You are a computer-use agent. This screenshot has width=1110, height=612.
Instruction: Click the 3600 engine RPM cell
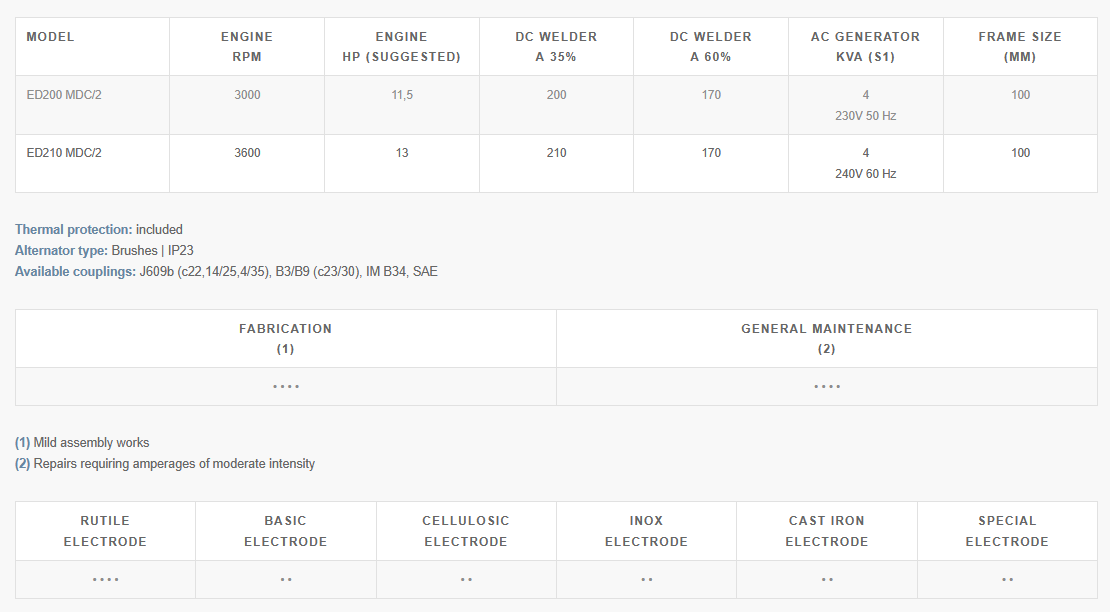tap(247, 153)
